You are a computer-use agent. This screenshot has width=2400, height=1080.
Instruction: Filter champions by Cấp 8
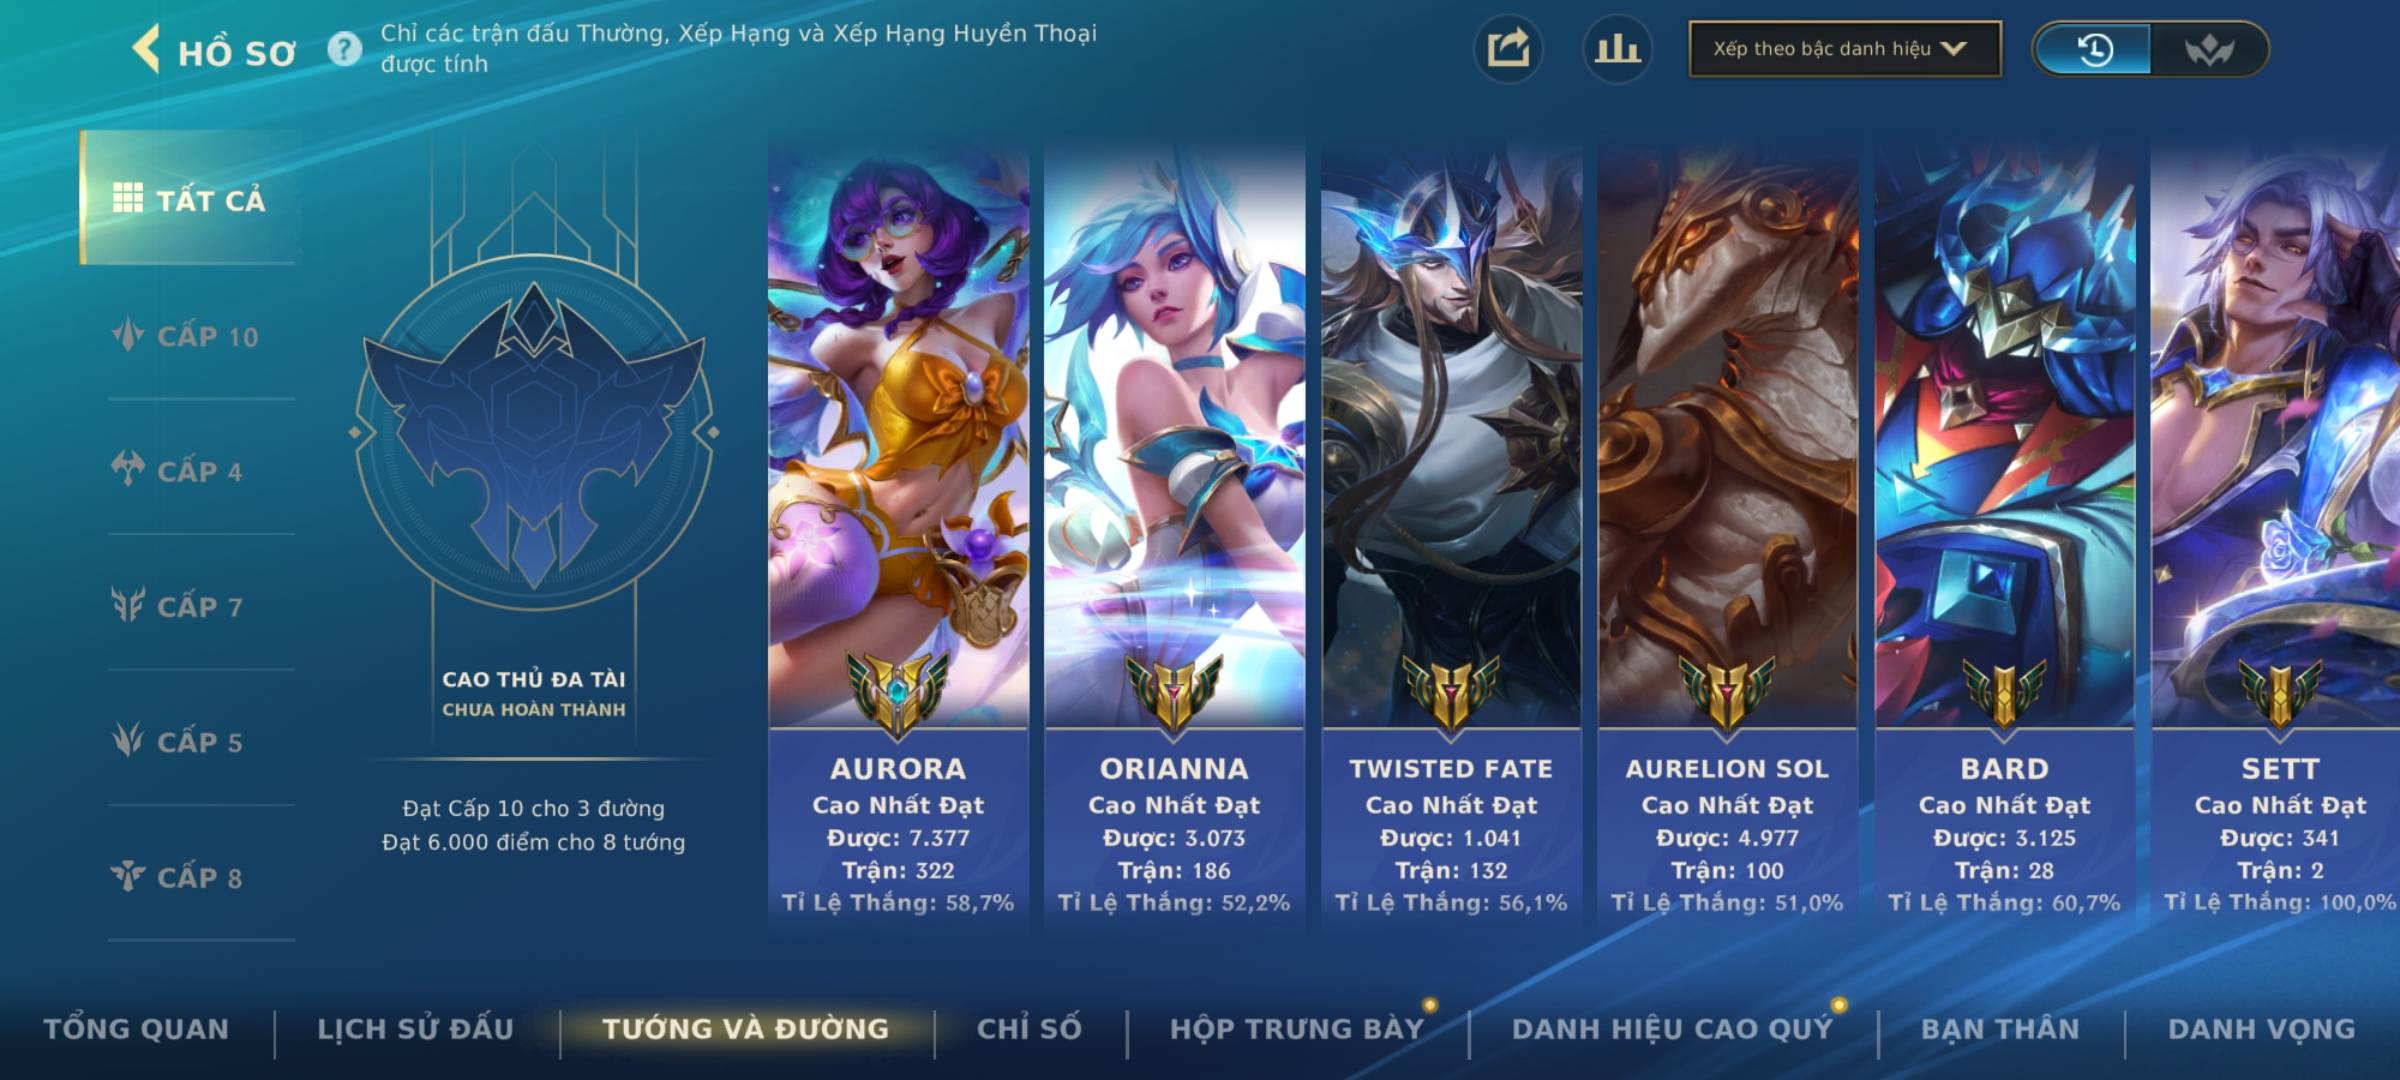coord(178,877)
